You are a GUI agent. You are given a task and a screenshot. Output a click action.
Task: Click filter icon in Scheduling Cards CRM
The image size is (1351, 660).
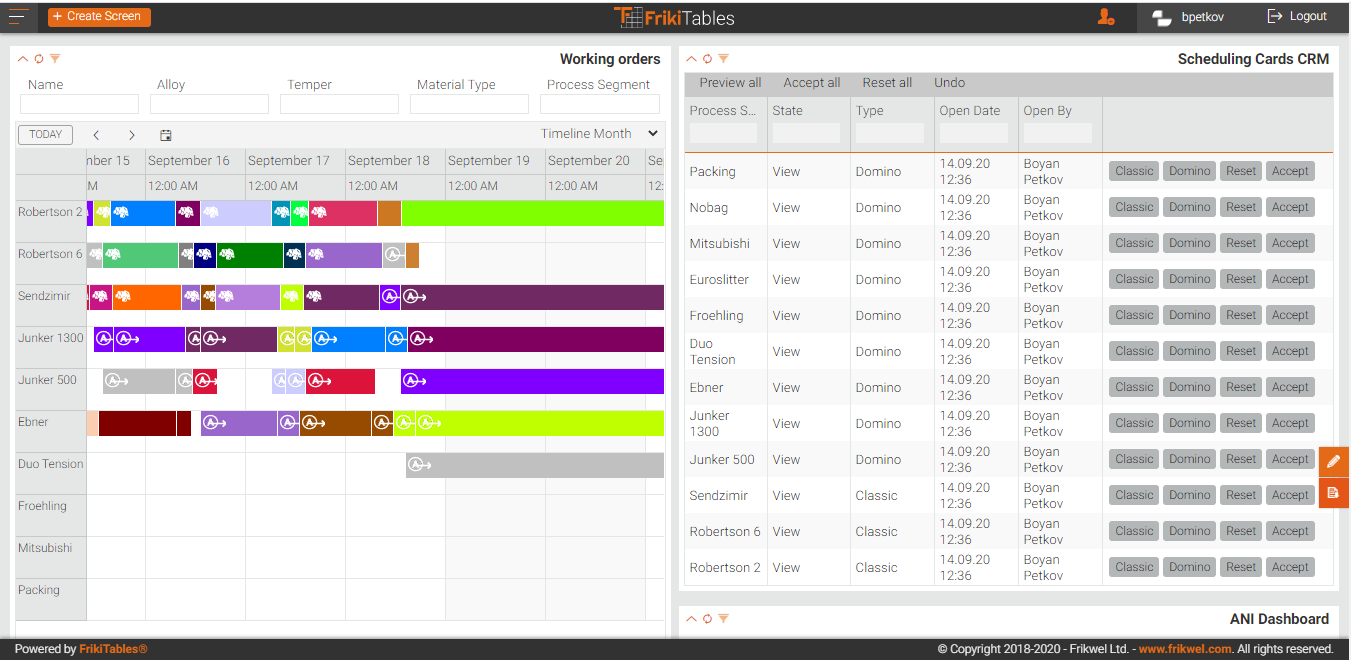(723, 59)
